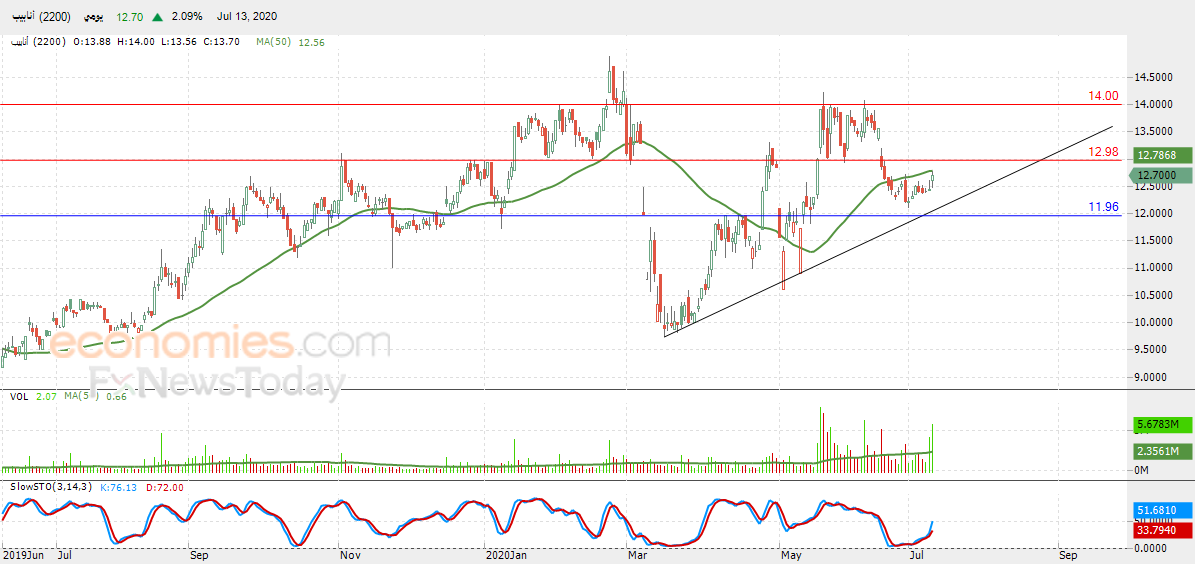Viewport: 1195px width, 564px height.
Task: Click the 2.3561M volume average tag
Action: click(1160, 452)
